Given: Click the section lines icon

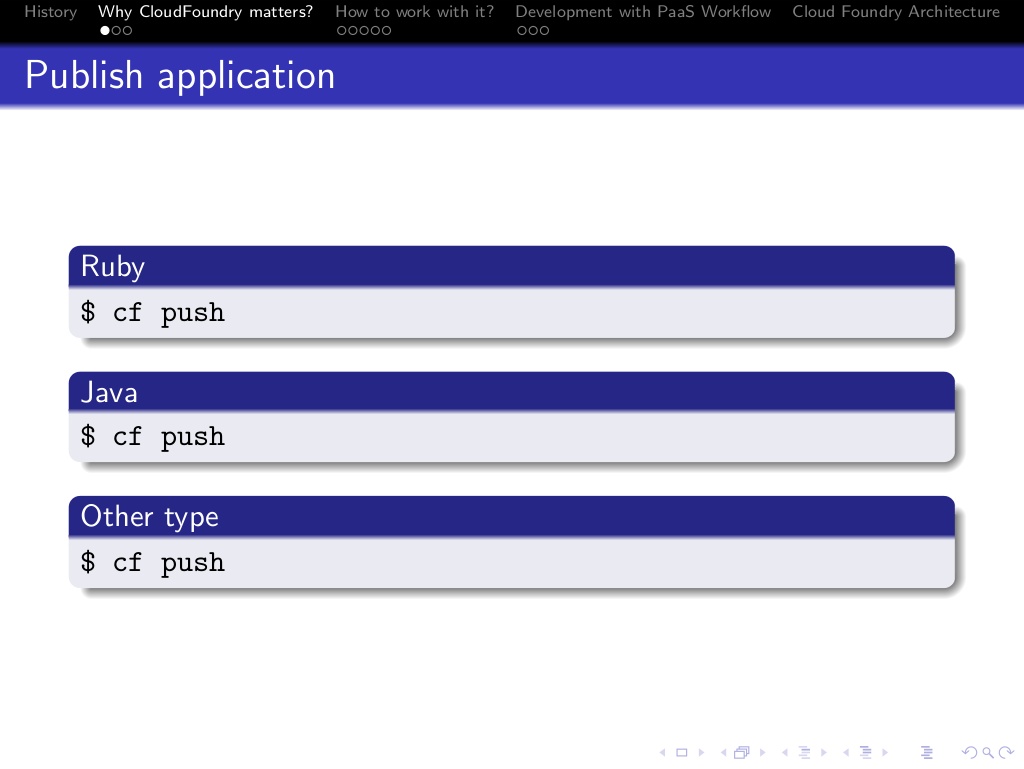Looking at the screenshot, I should click(x=866, y=753).
